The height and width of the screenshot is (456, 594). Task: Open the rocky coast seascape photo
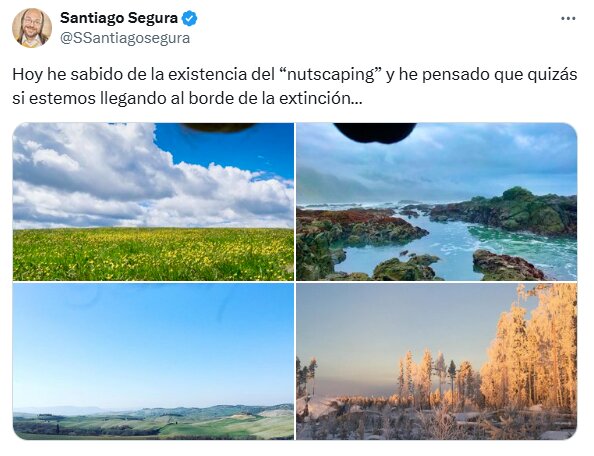[436, 201]
